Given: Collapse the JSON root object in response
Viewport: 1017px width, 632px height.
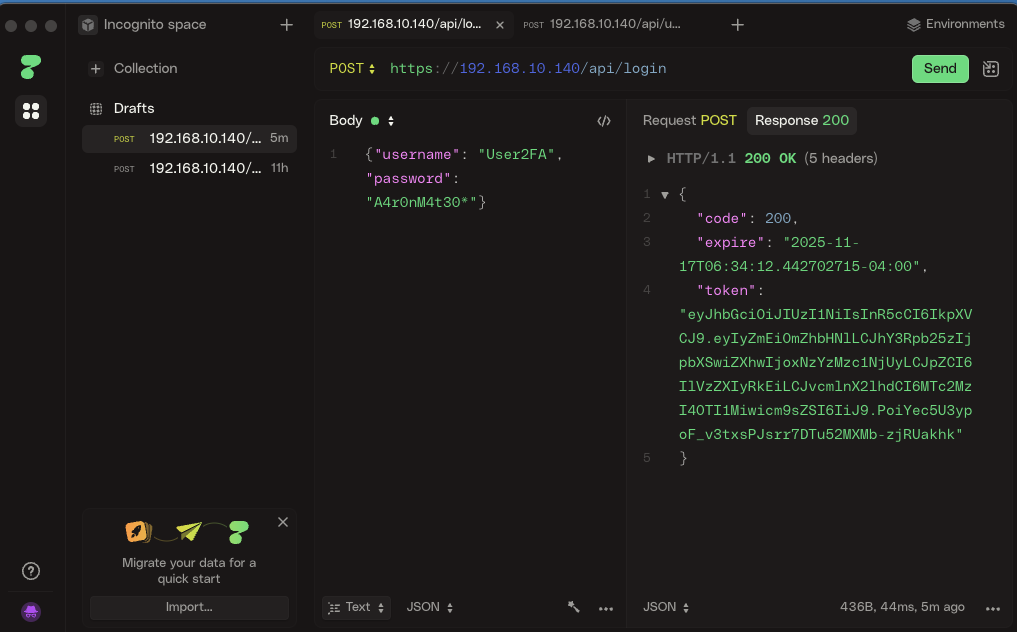Looking at the screenshot, I should [665, 195].
